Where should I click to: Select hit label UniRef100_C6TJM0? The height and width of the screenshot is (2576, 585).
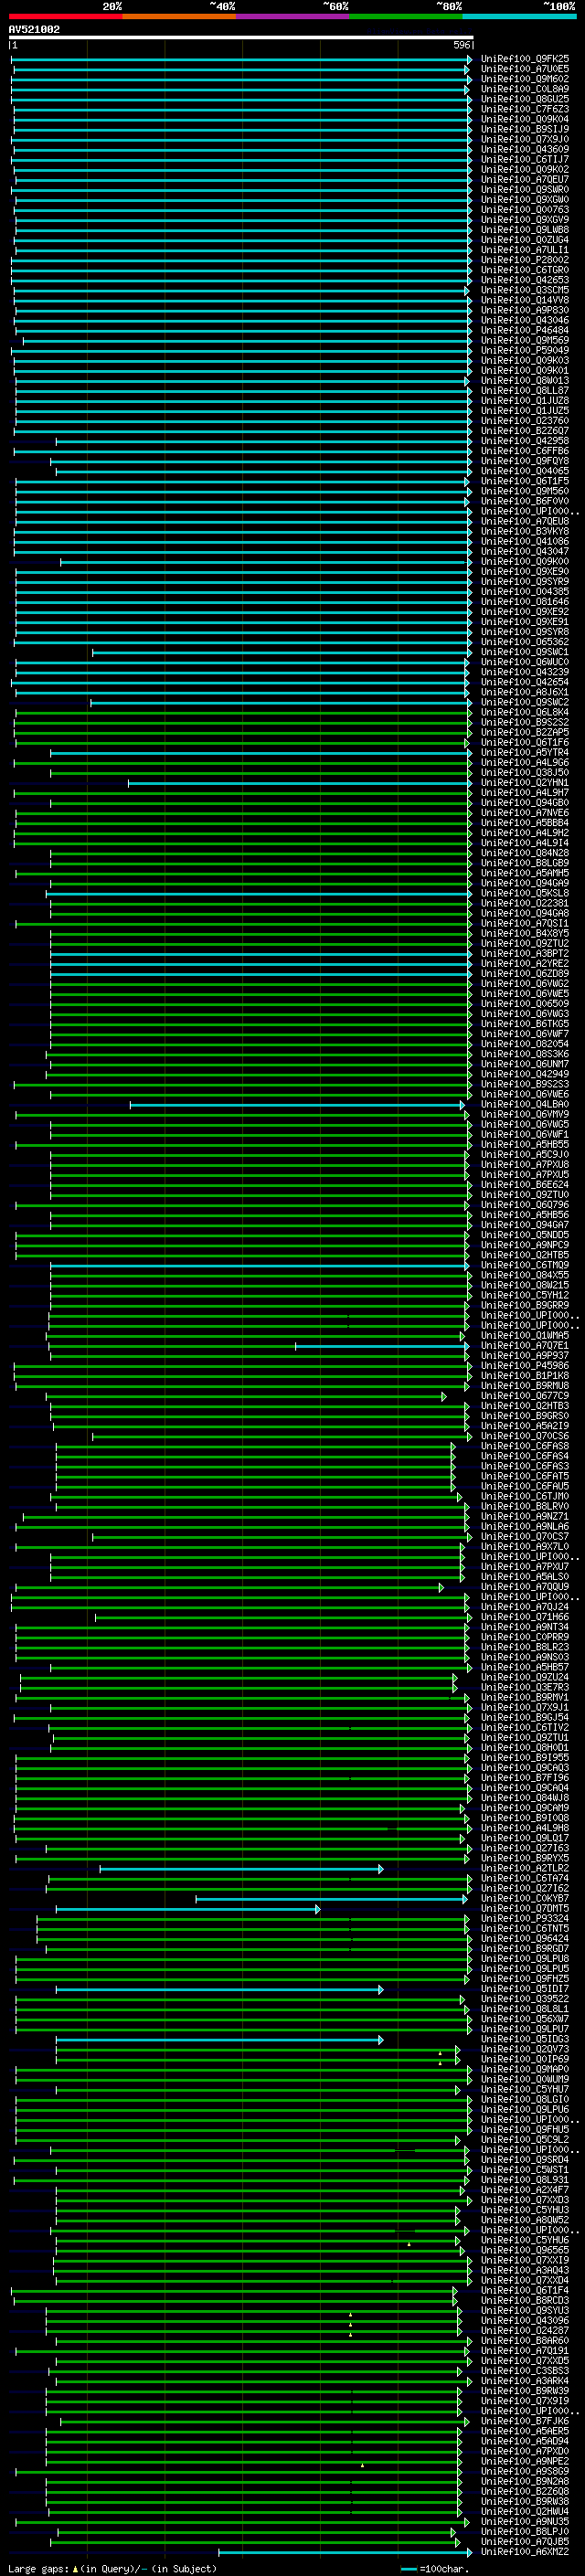524,1496
